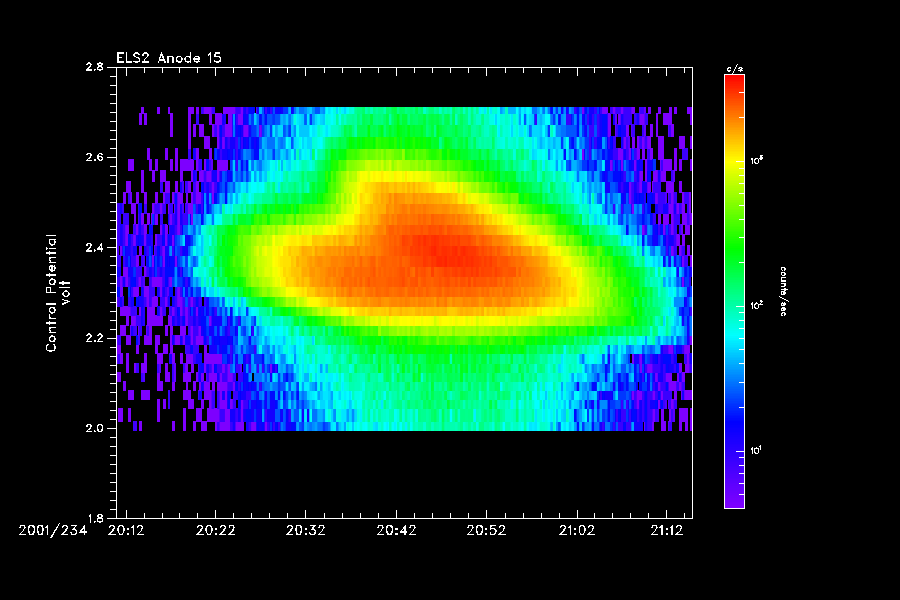This screenshot has width=900, height=600.
Task: Click the date label '2001/234'
Action: click(x=53, y=530)
